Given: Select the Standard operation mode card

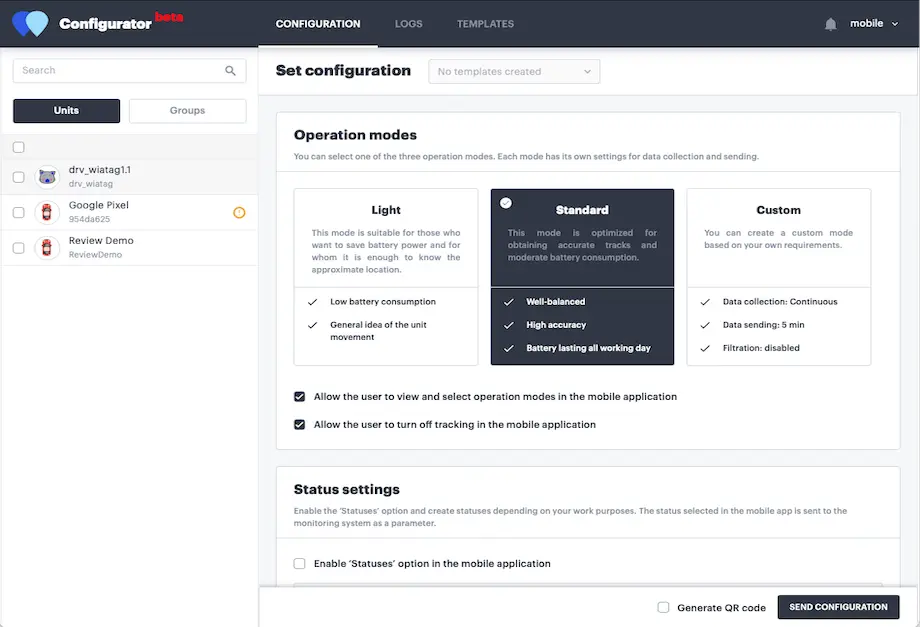Looking at the screenshot, I should coord(582,277).
